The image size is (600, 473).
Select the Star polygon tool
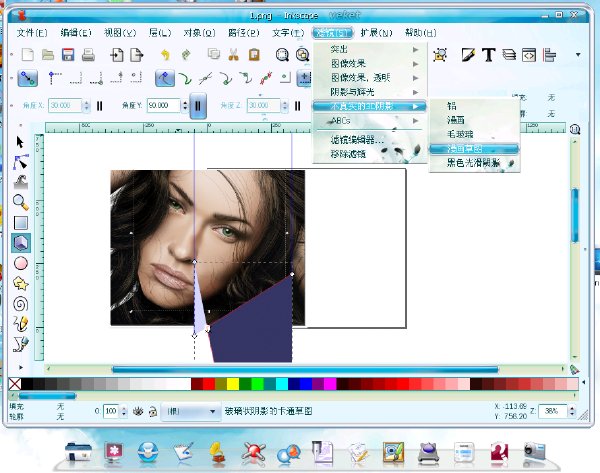[21, 283]
